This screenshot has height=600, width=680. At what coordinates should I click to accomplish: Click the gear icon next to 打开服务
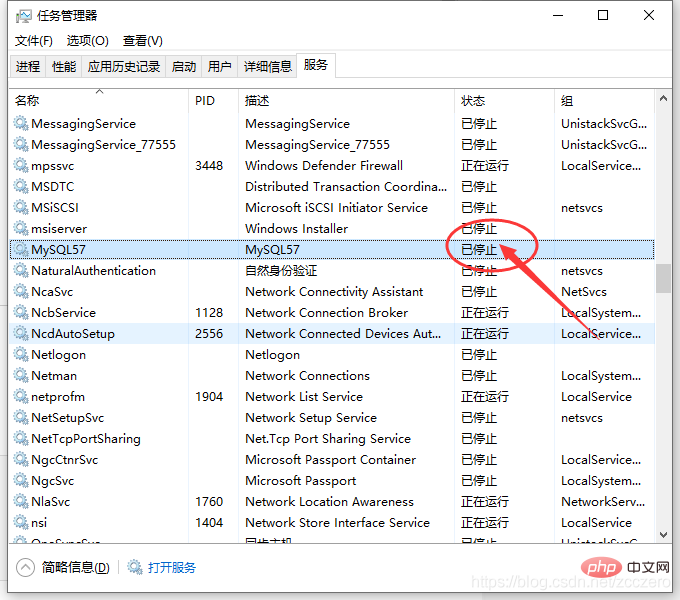(x=134, y=567)
